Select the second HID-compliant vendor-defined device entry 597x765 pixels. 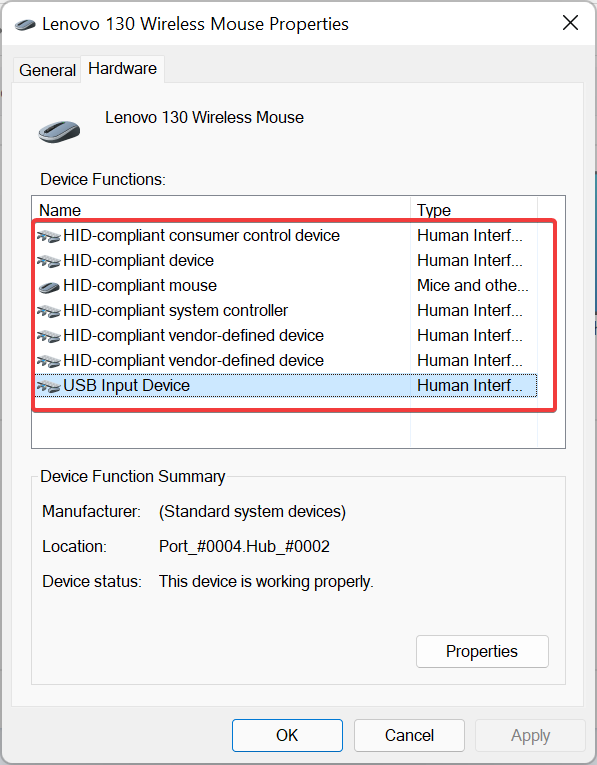click(x=286, y=361)
